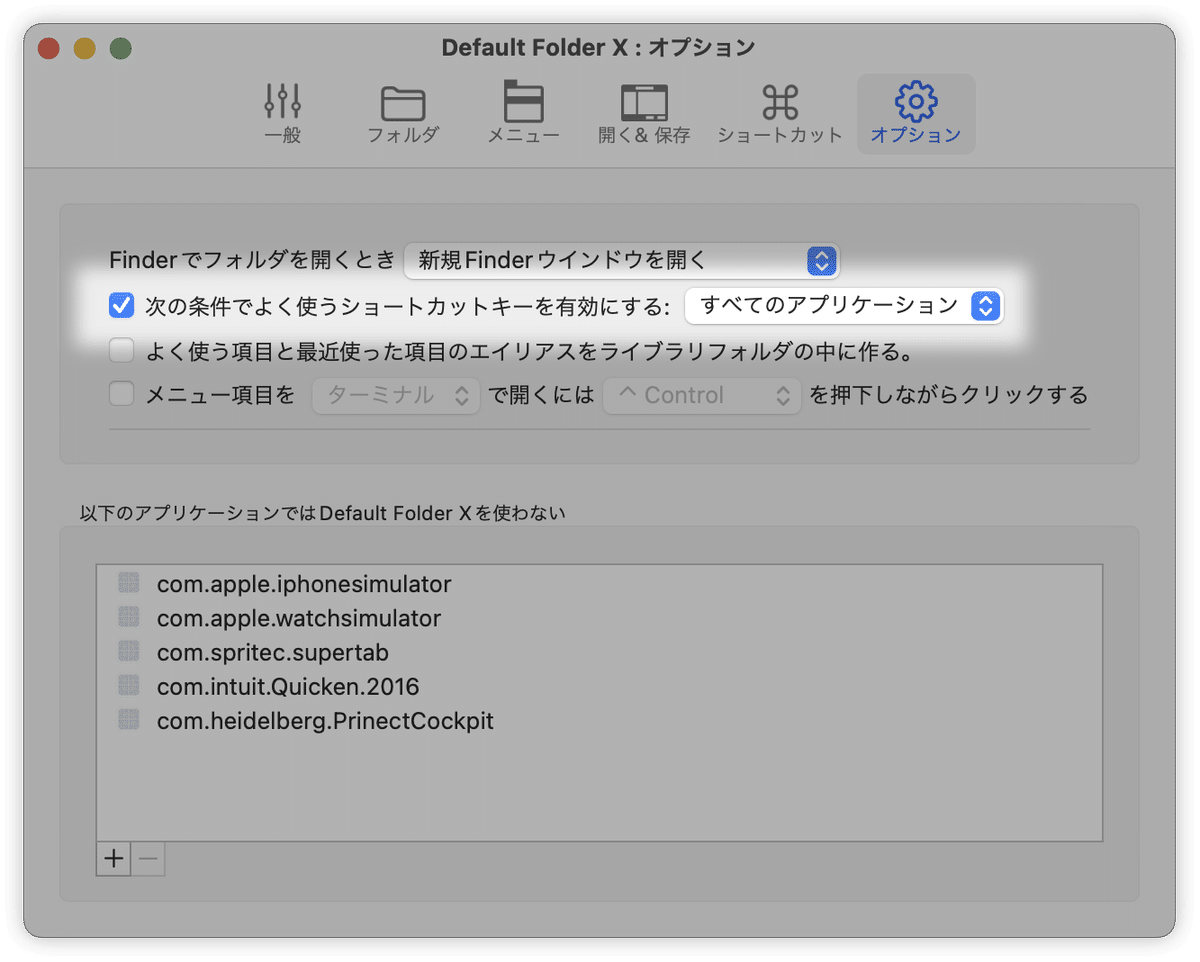Open the メニュー preferences tab
1200x962 pixels.
523,113
